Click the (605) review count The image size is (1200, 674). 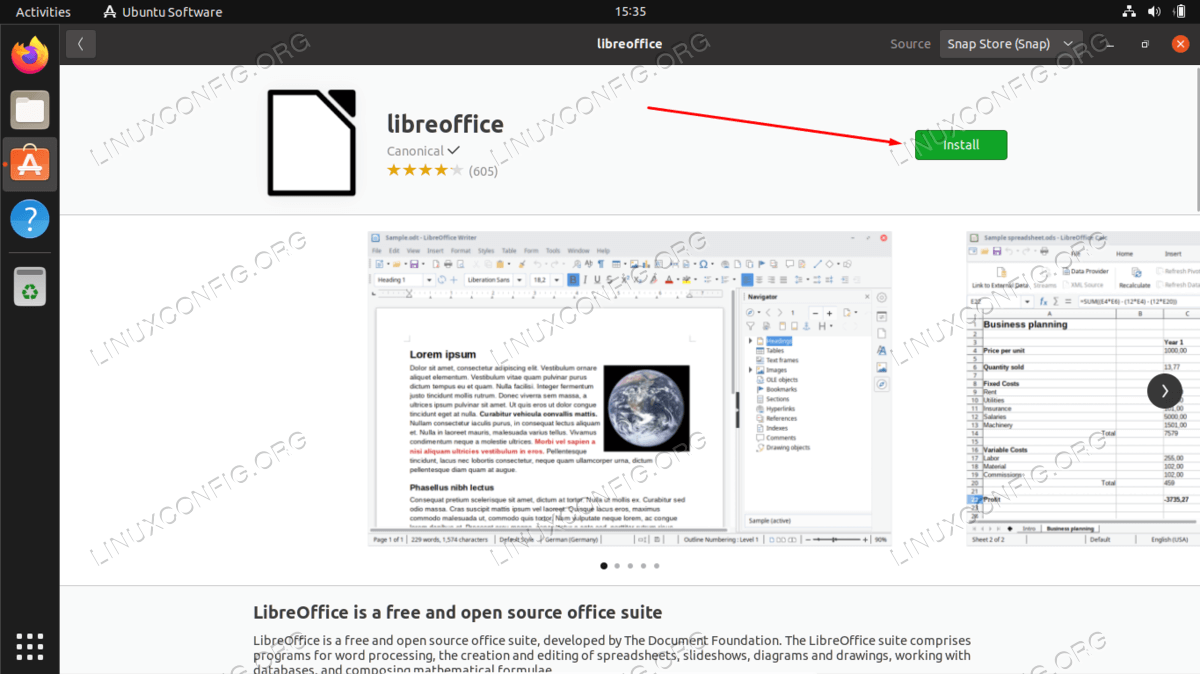(x=483, y=171)
